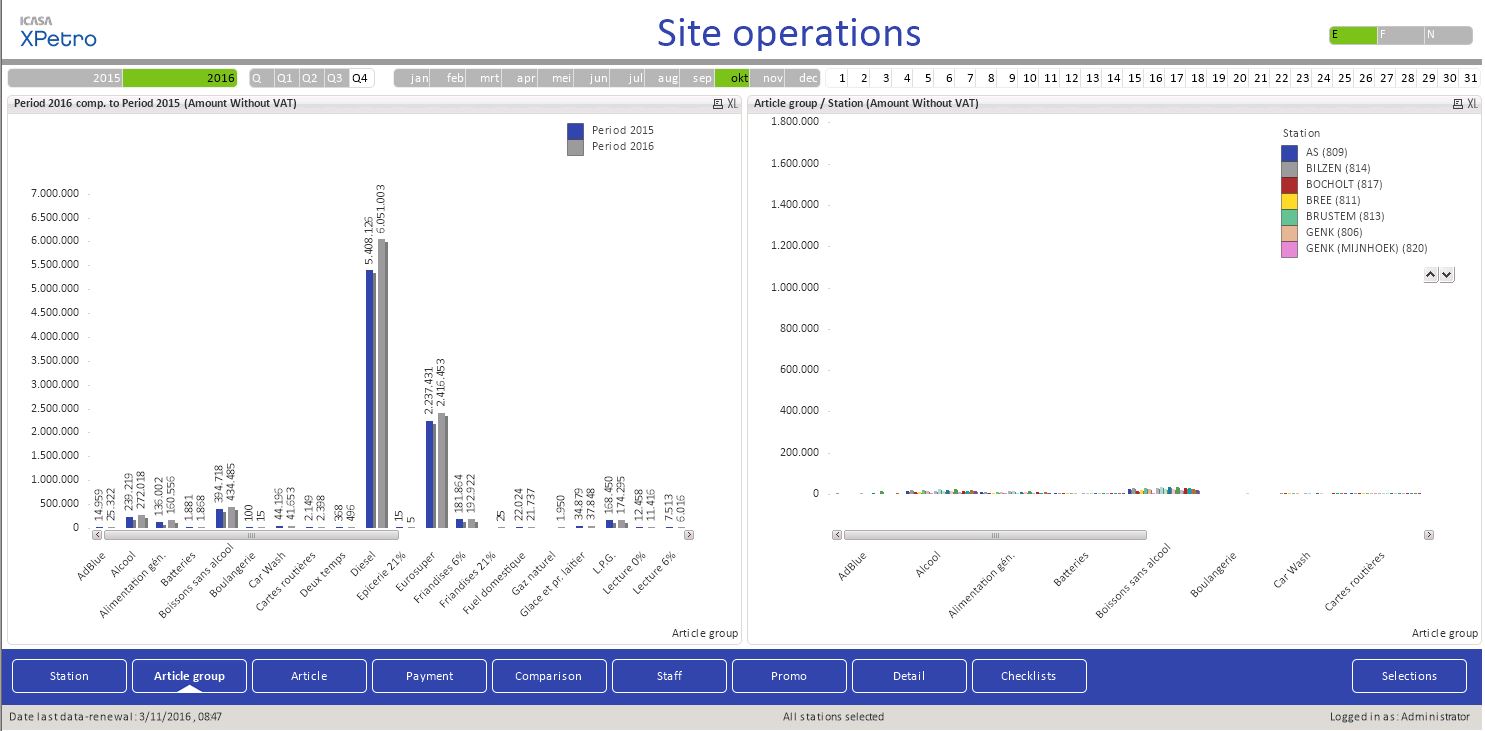1485x731 pixels.
Task: Open the Checklists tab
Action: coord(1029,676)
